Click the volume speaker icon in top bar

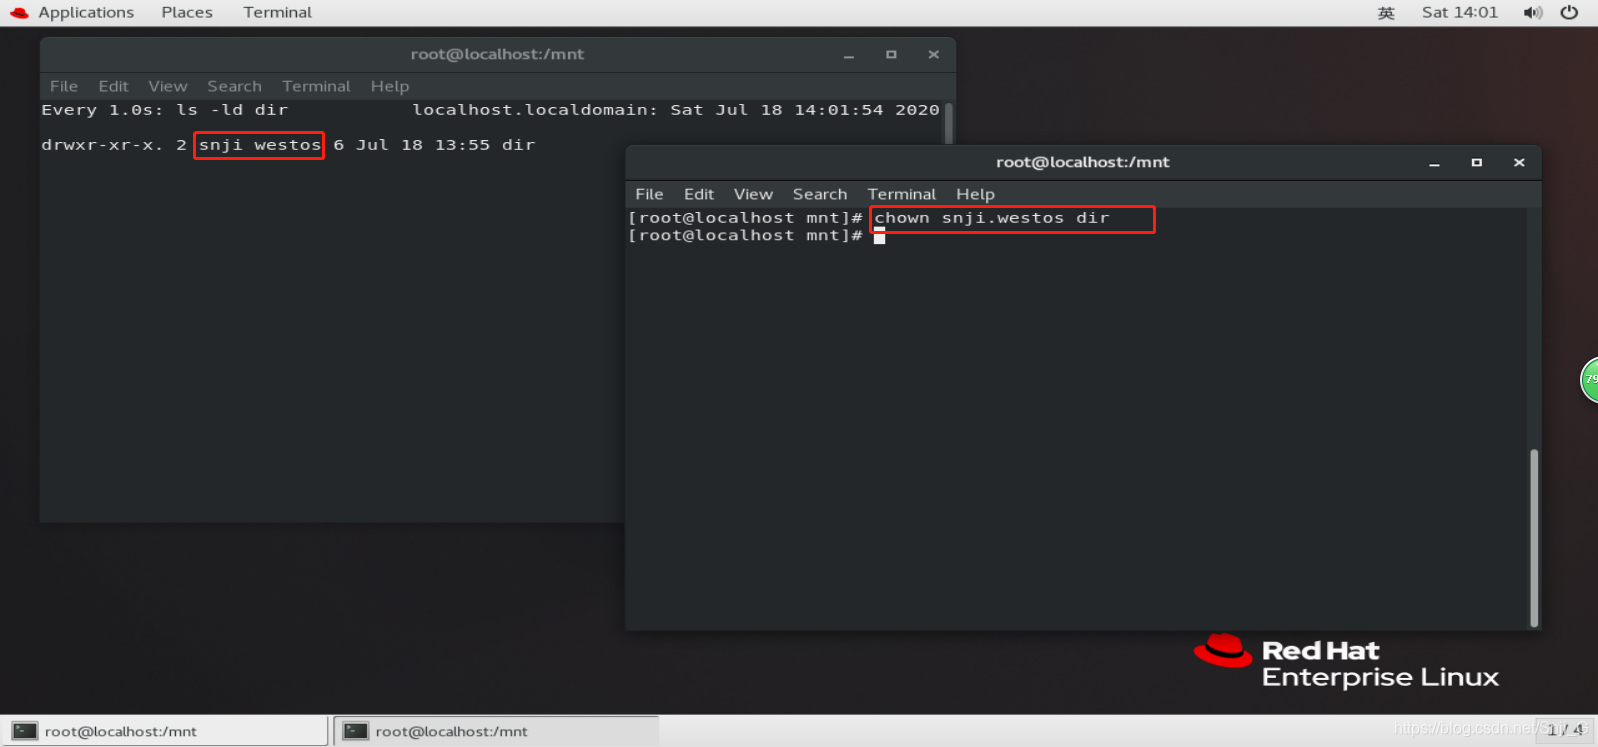(x=1532, y=12)
